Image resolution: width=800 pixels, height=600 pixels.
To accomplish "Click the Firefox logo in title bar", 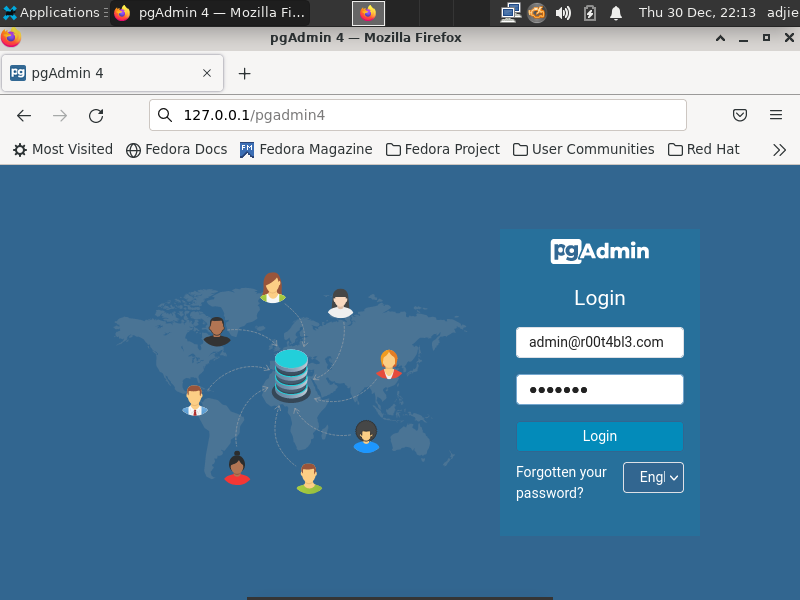I will (x=11, y=38).
